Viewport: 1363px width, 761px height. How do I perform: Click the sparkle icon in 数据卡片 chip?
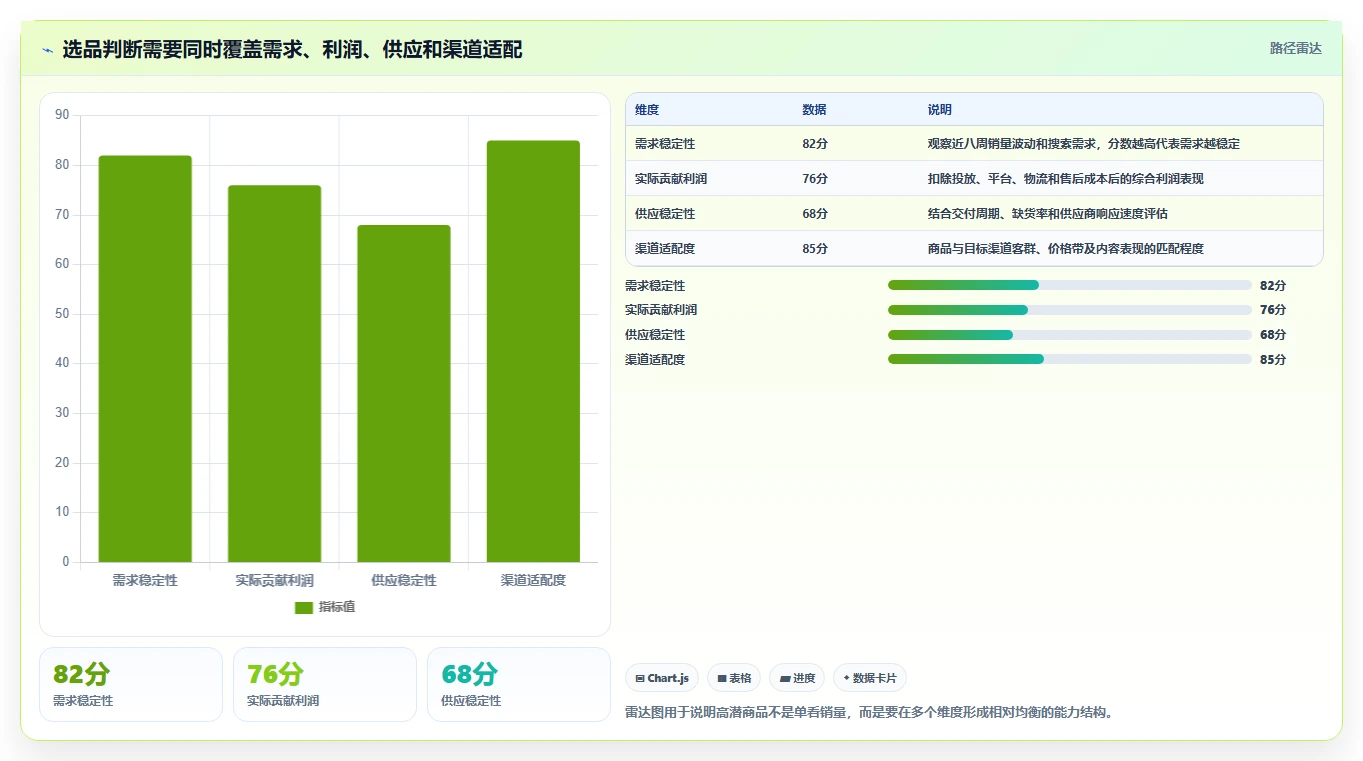coord(846,678)
